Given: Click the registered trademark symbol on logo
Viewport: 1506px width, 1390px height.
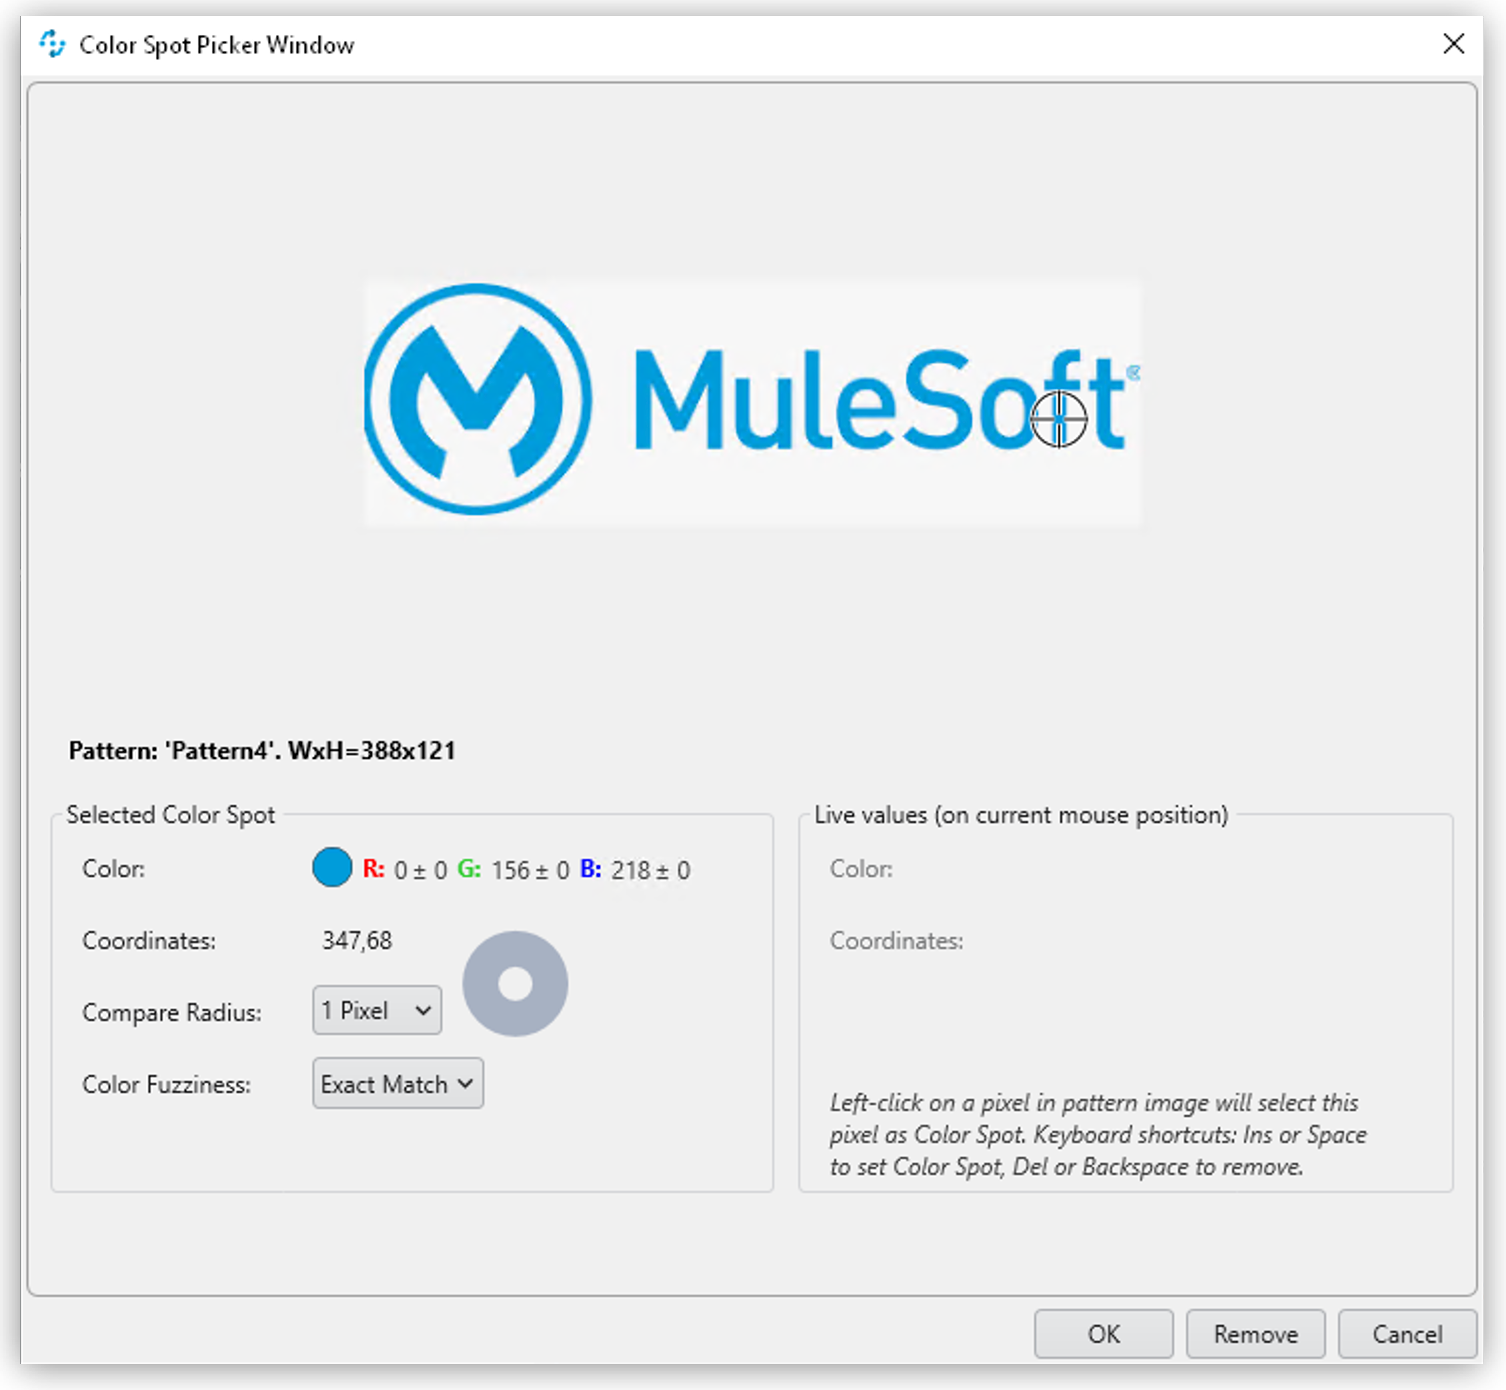Looking at the screenshot, I should click(x=1133, y=373).
